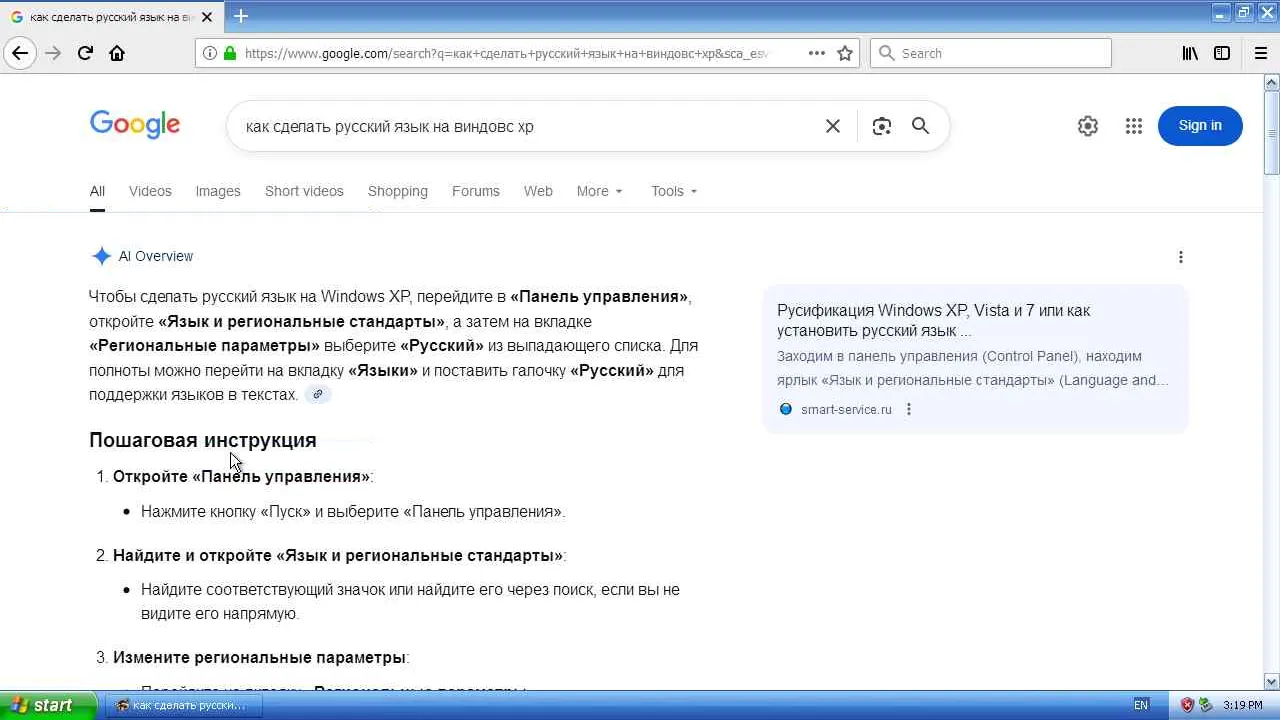
Task: Click the Google logo
Action: tap(135, 125)
